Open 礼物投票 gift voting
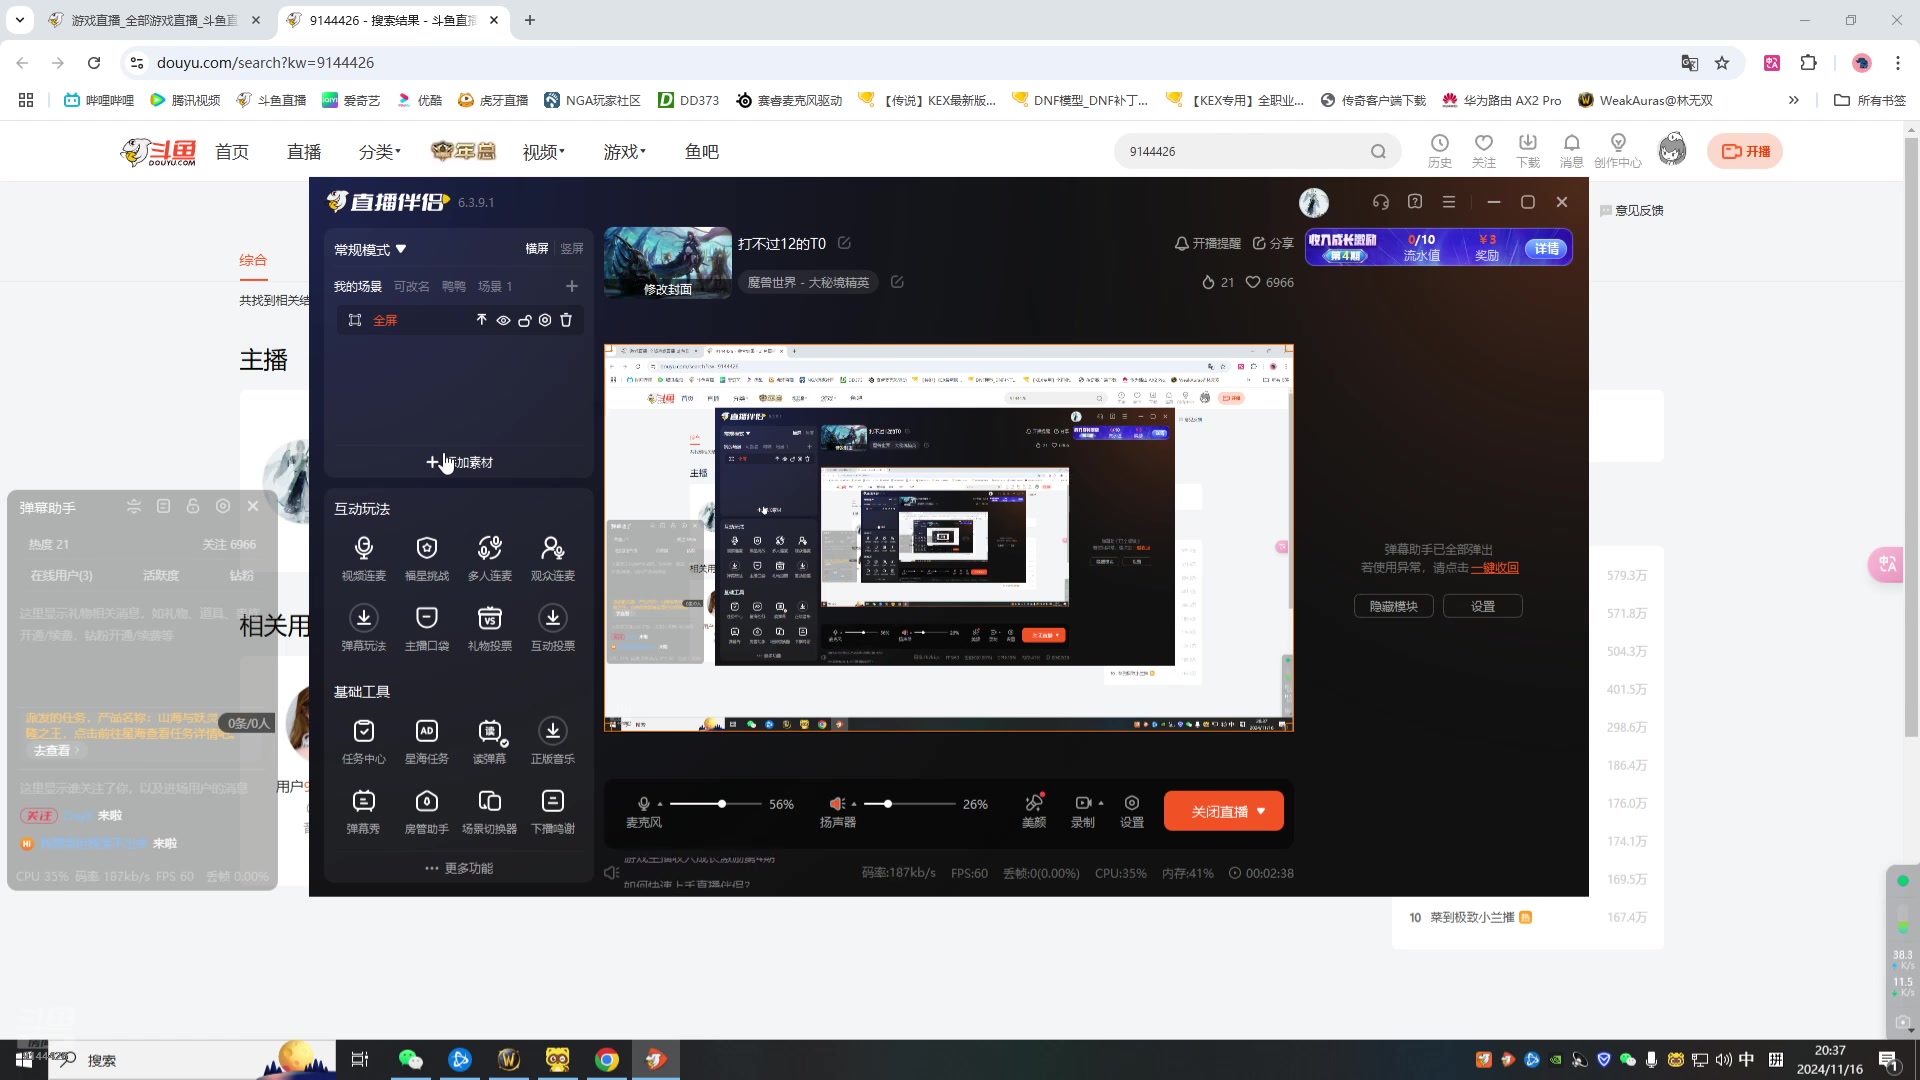The height and width of the screenshot is (1080, 1920). point(490,628)
